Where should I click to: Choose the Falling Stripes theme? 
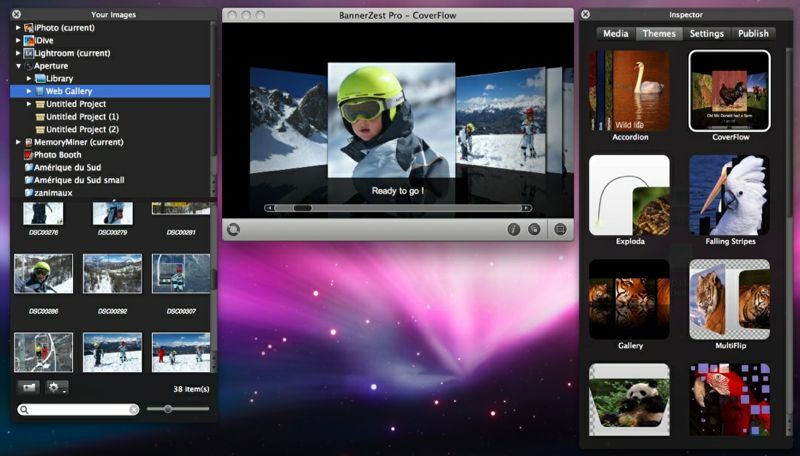coord(730,195)
